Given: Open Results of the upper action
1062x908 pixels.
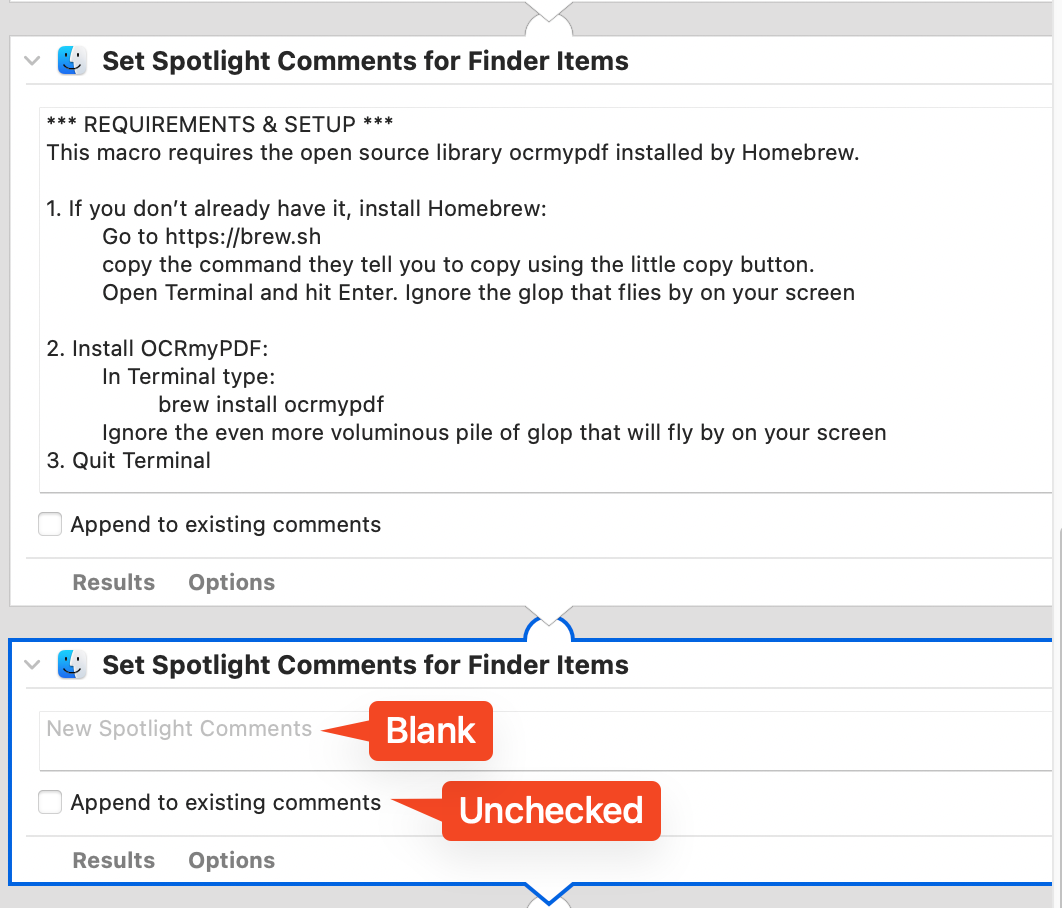Looking at the screenshot, I should [114, 582].
